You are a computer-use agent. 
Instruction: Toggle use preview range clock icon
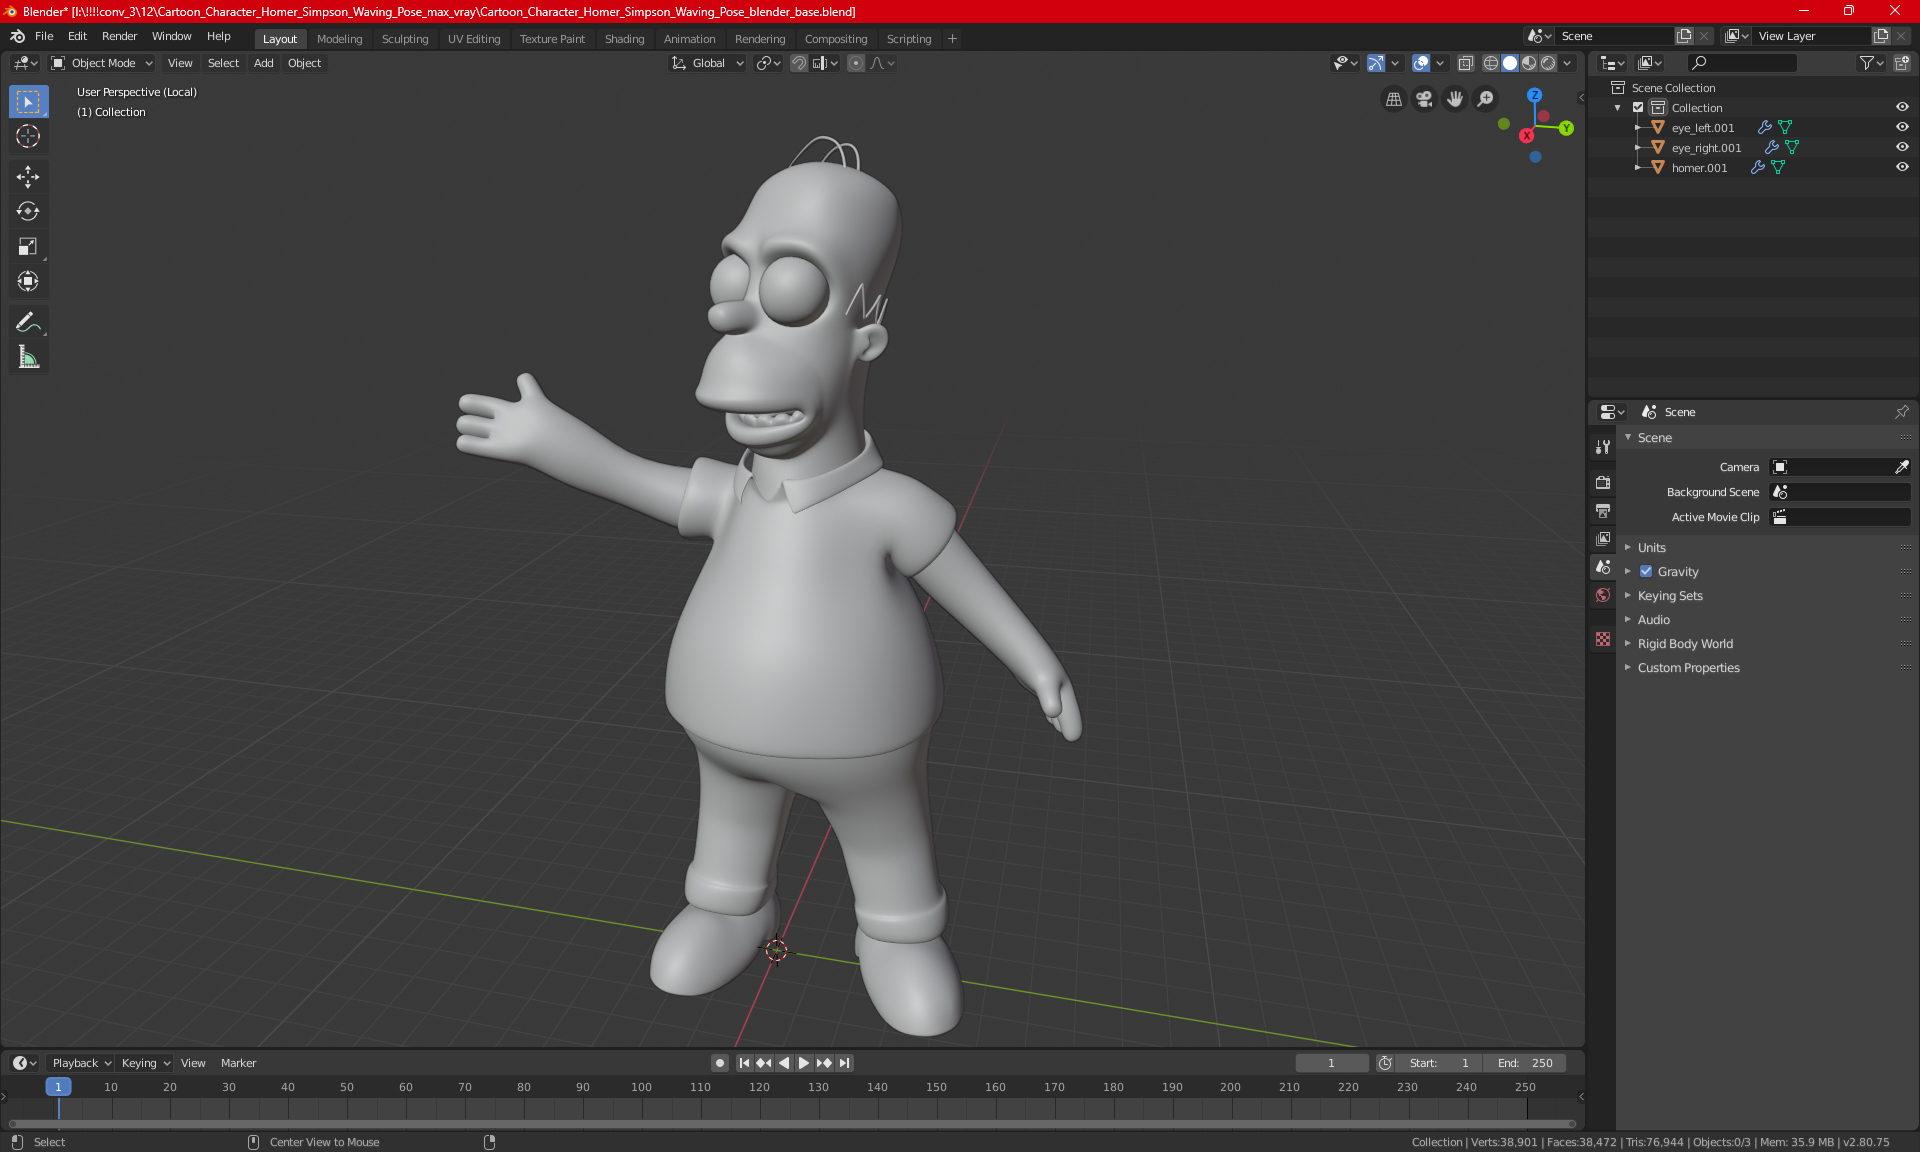pos(1385,1063)
